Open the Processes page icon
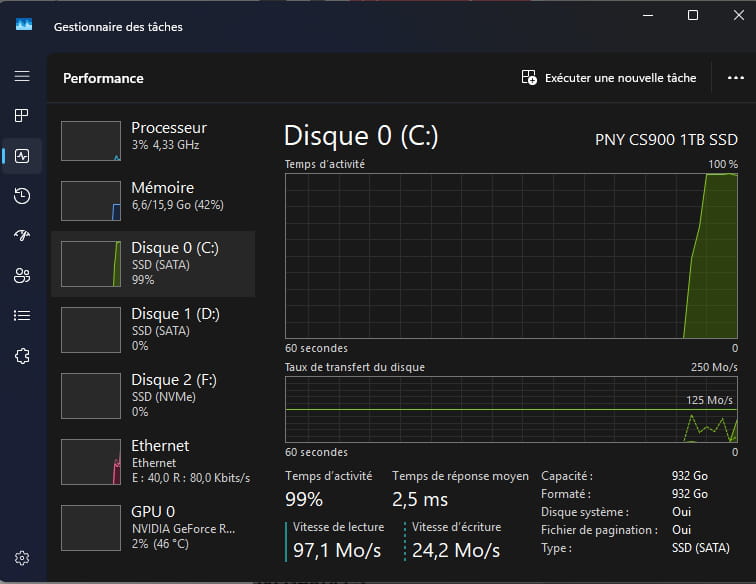The image size is (756, 584). click(x=22, y=116)
